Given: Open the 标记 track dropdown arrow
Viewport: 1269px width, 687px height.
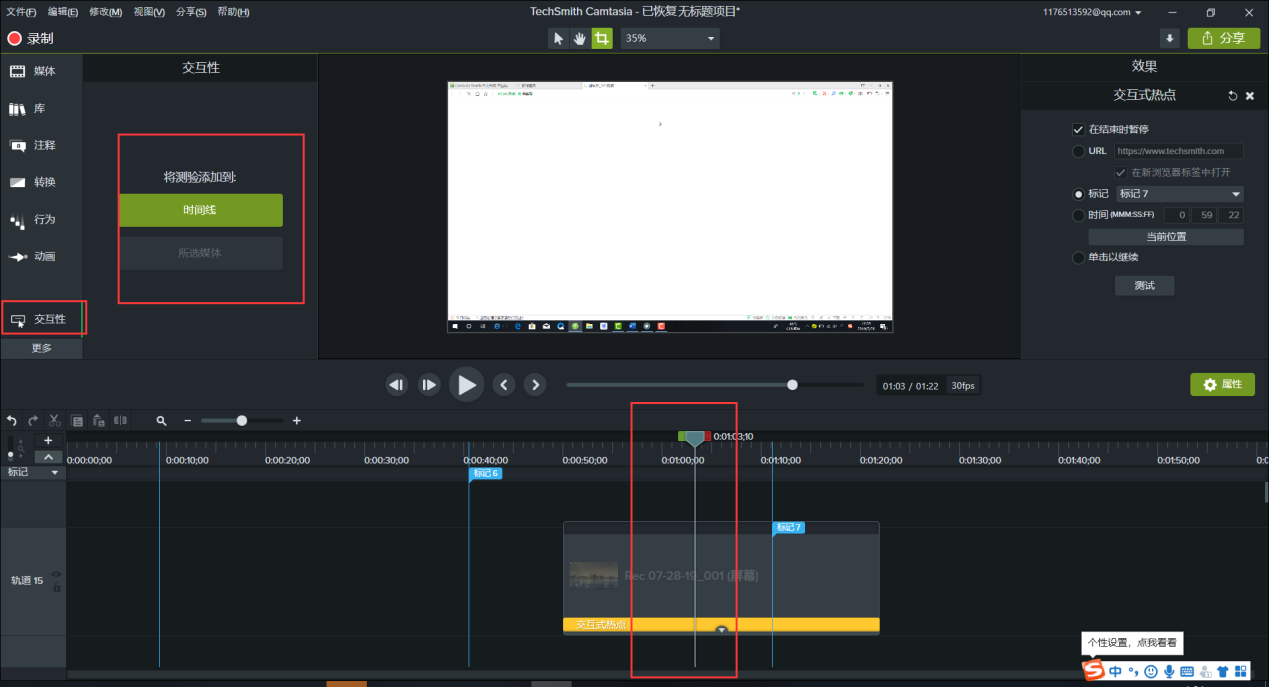Looking at the screenshot, I should 55,473.
